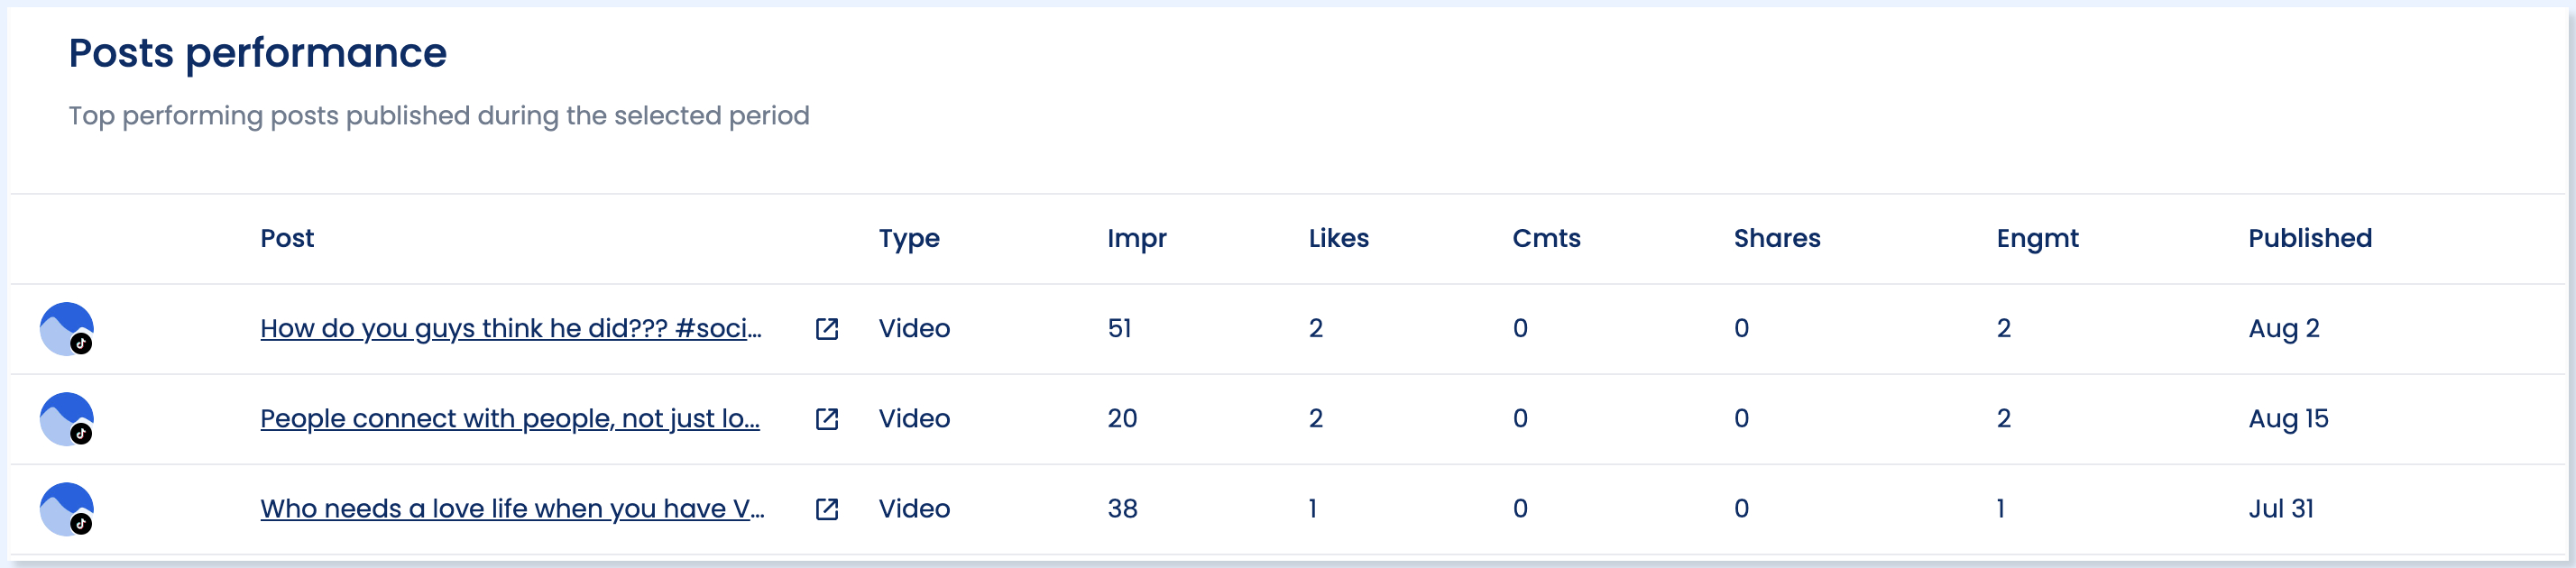
Task: Click the Posts performance heading
Action: [258, 53]
